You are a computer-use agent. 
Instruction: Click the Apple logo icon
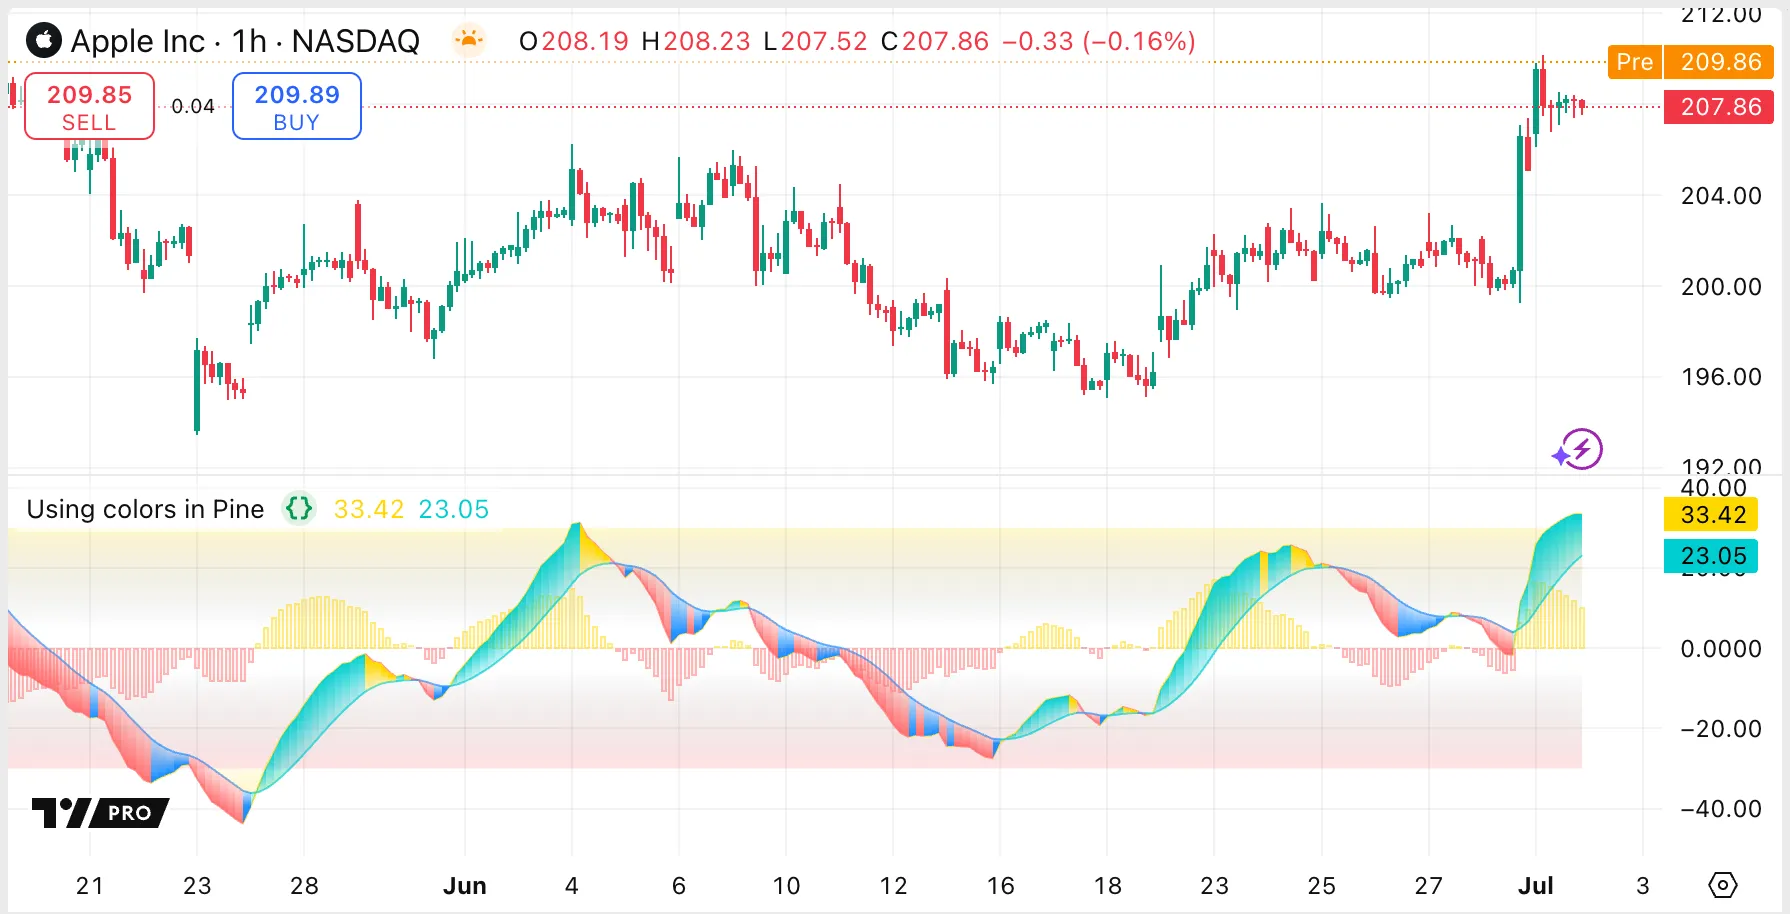click(x=43, y=41)
